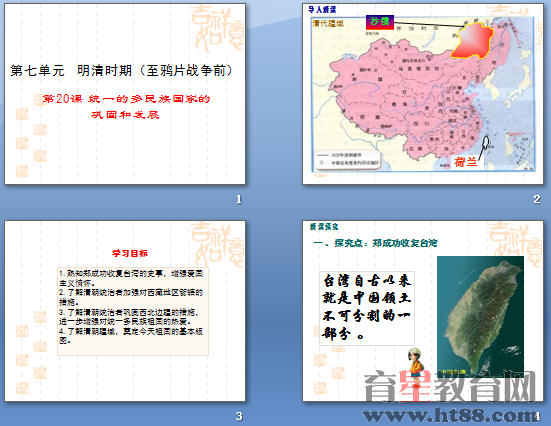Click the red 学习目标 heading
Image resolution: width=551 pixels, height=426 pixels.
coord(130,253)
